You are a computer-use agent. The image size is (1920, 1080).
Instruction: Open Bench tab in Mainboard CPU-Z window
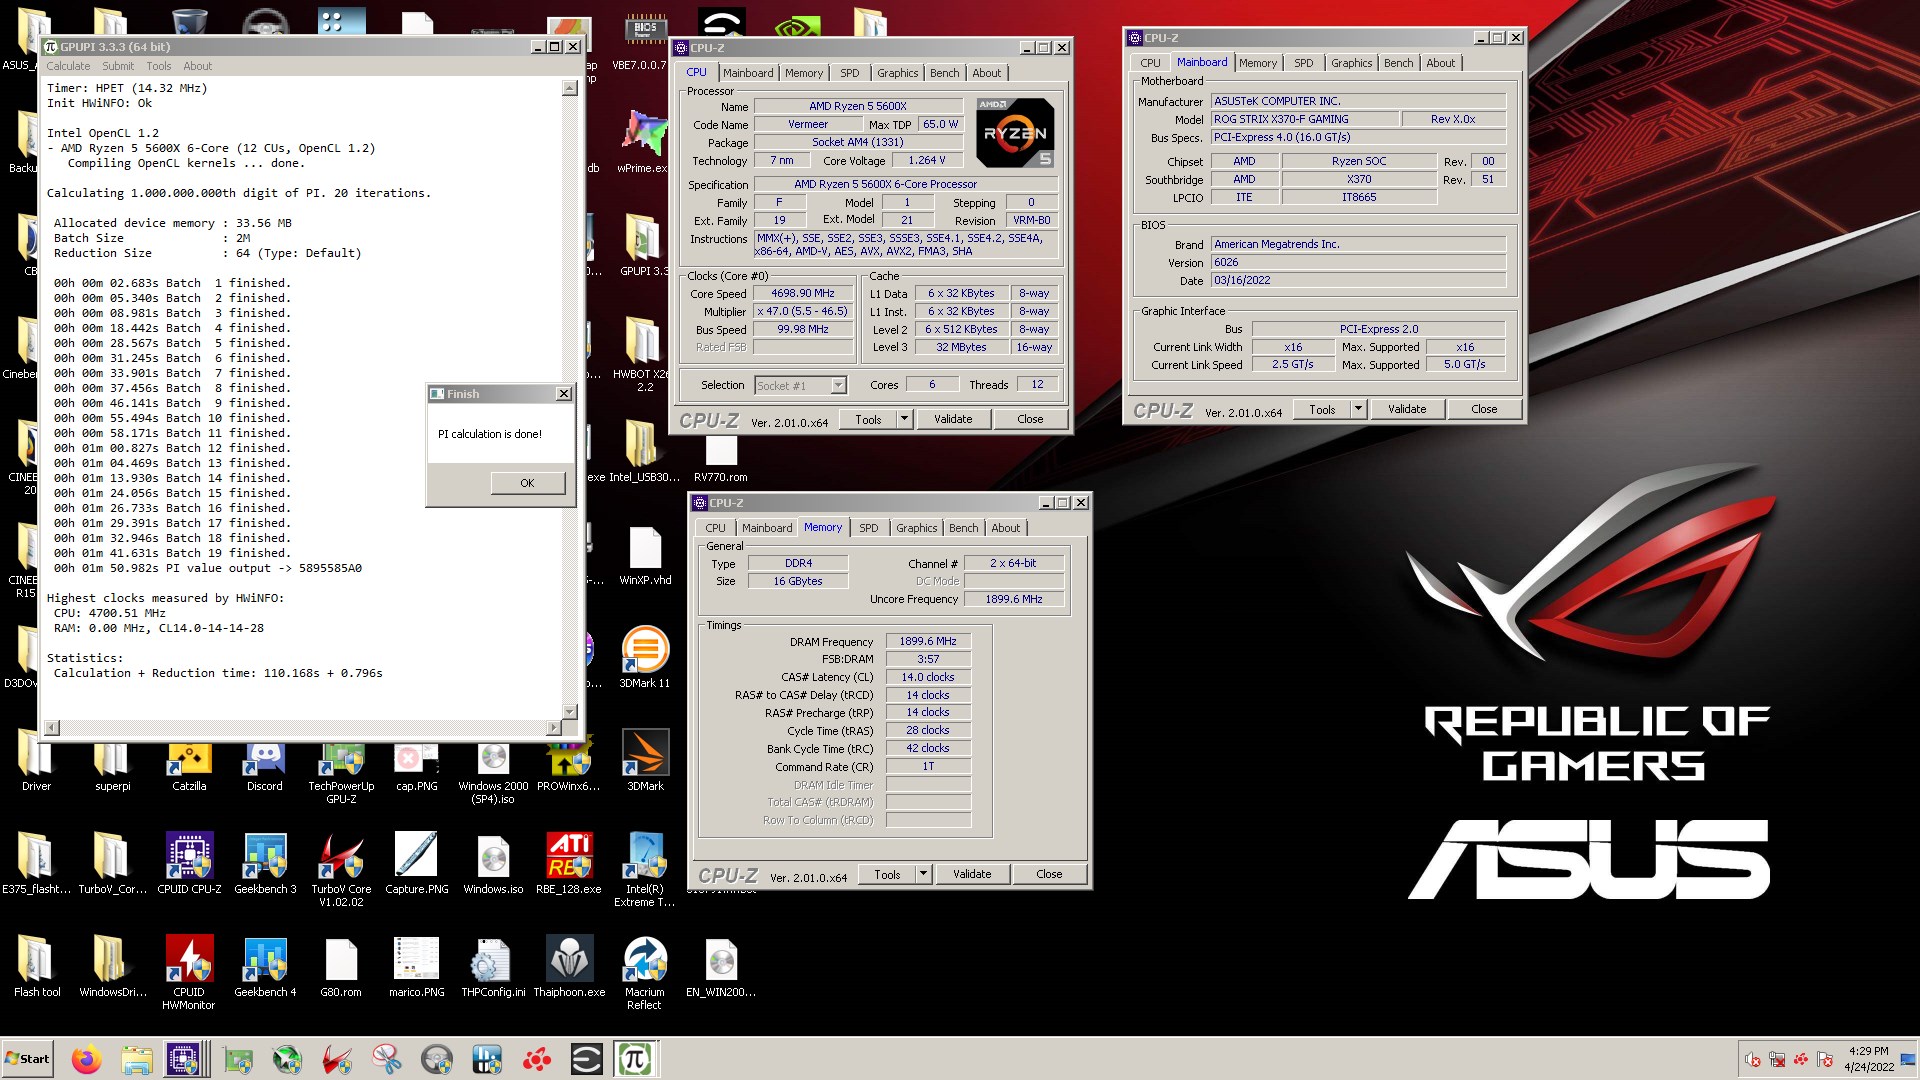coord(1398,63)
